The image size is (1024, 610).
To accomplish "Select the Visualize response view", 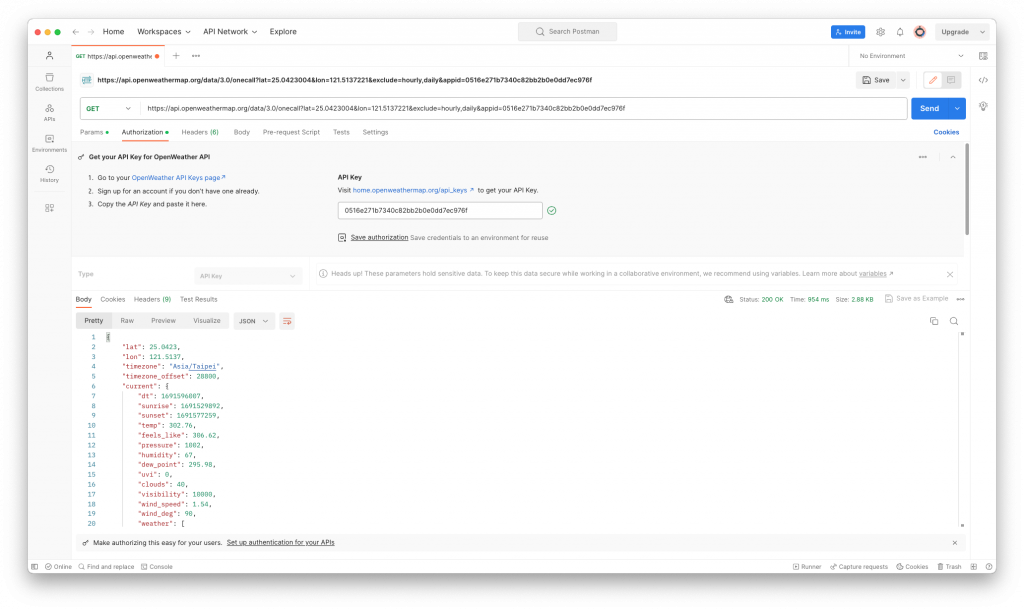I will point(206,321).
